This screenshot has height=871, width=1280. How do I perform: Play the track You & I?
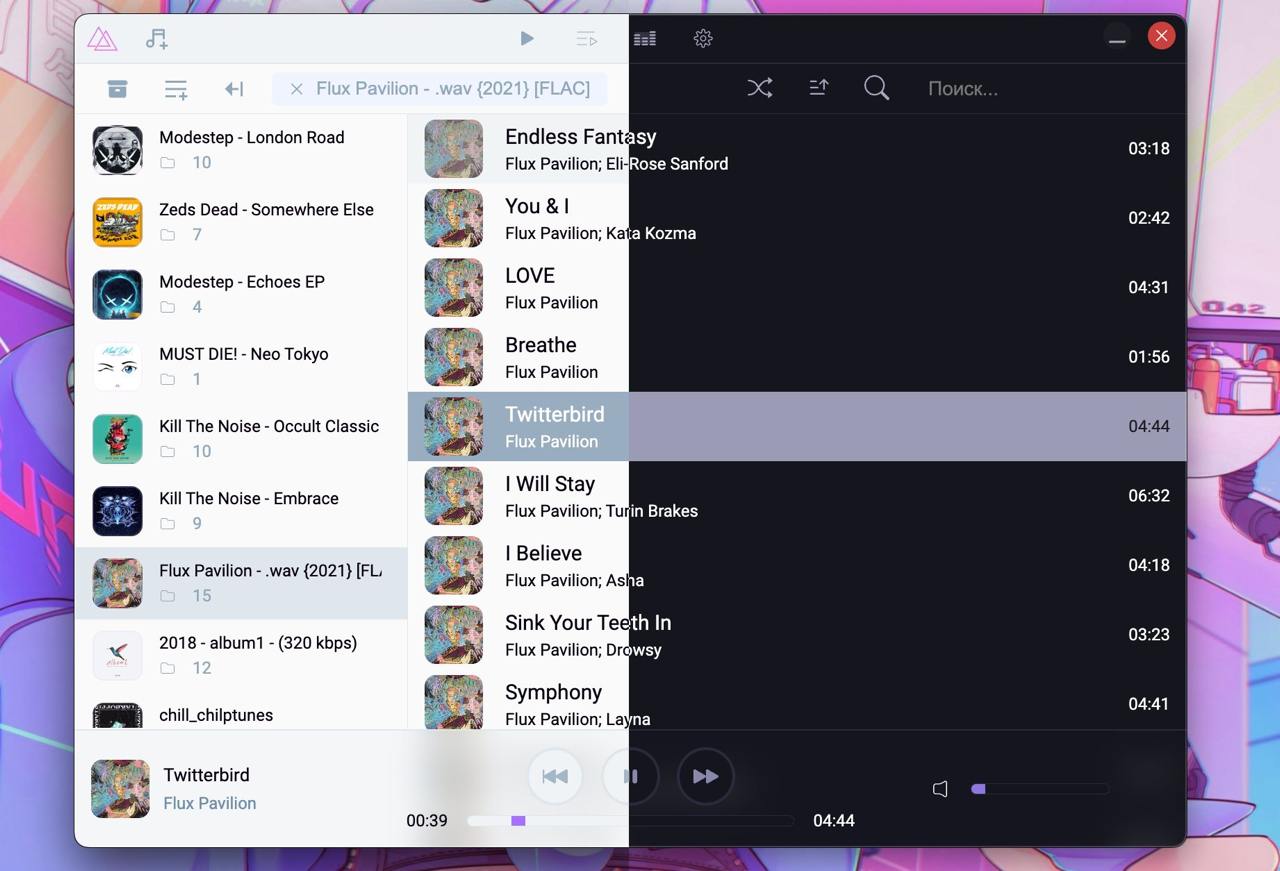[x=797, y=218]
